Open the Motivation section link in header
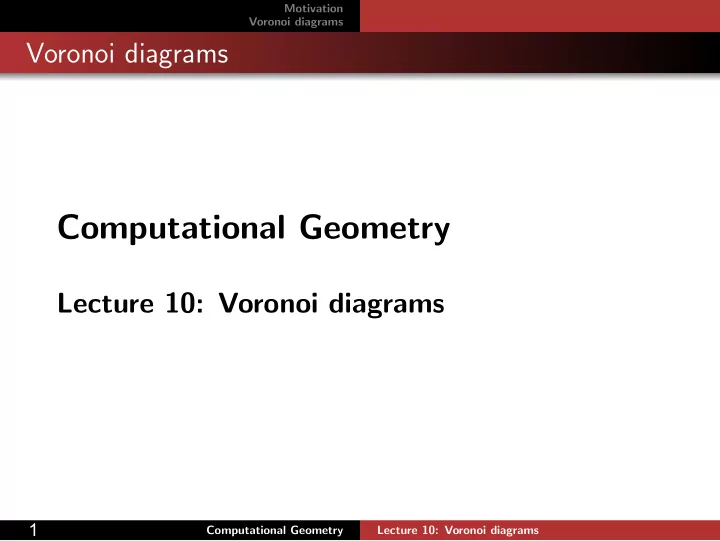The width and height of the screenshot is (720, 541). [x=313, y=8]
